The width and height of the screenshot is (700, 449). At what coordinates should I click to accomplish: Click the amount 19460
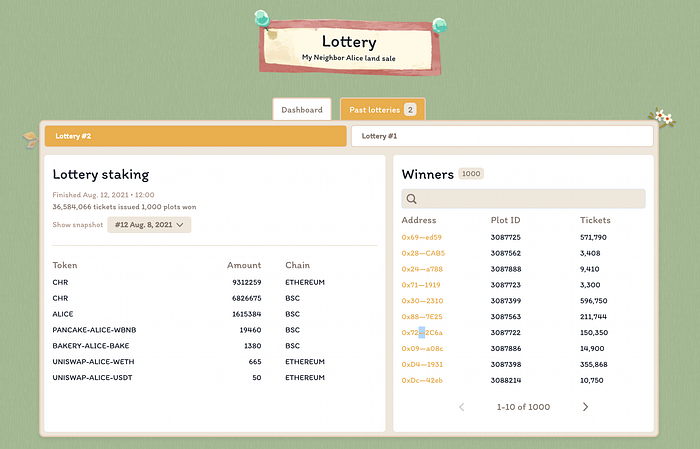pyautogui.click(x=250, y=330)
